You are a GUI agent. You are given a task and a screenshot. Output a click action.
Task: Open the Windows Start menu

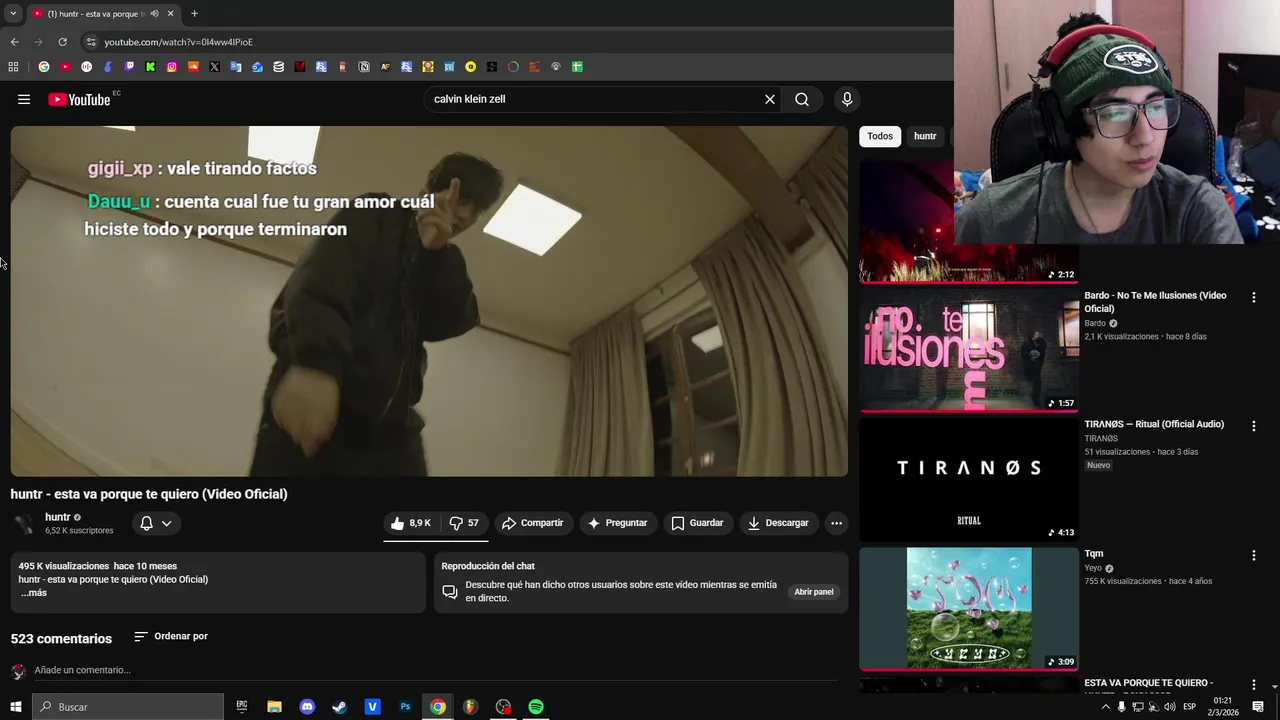(15, 707)
